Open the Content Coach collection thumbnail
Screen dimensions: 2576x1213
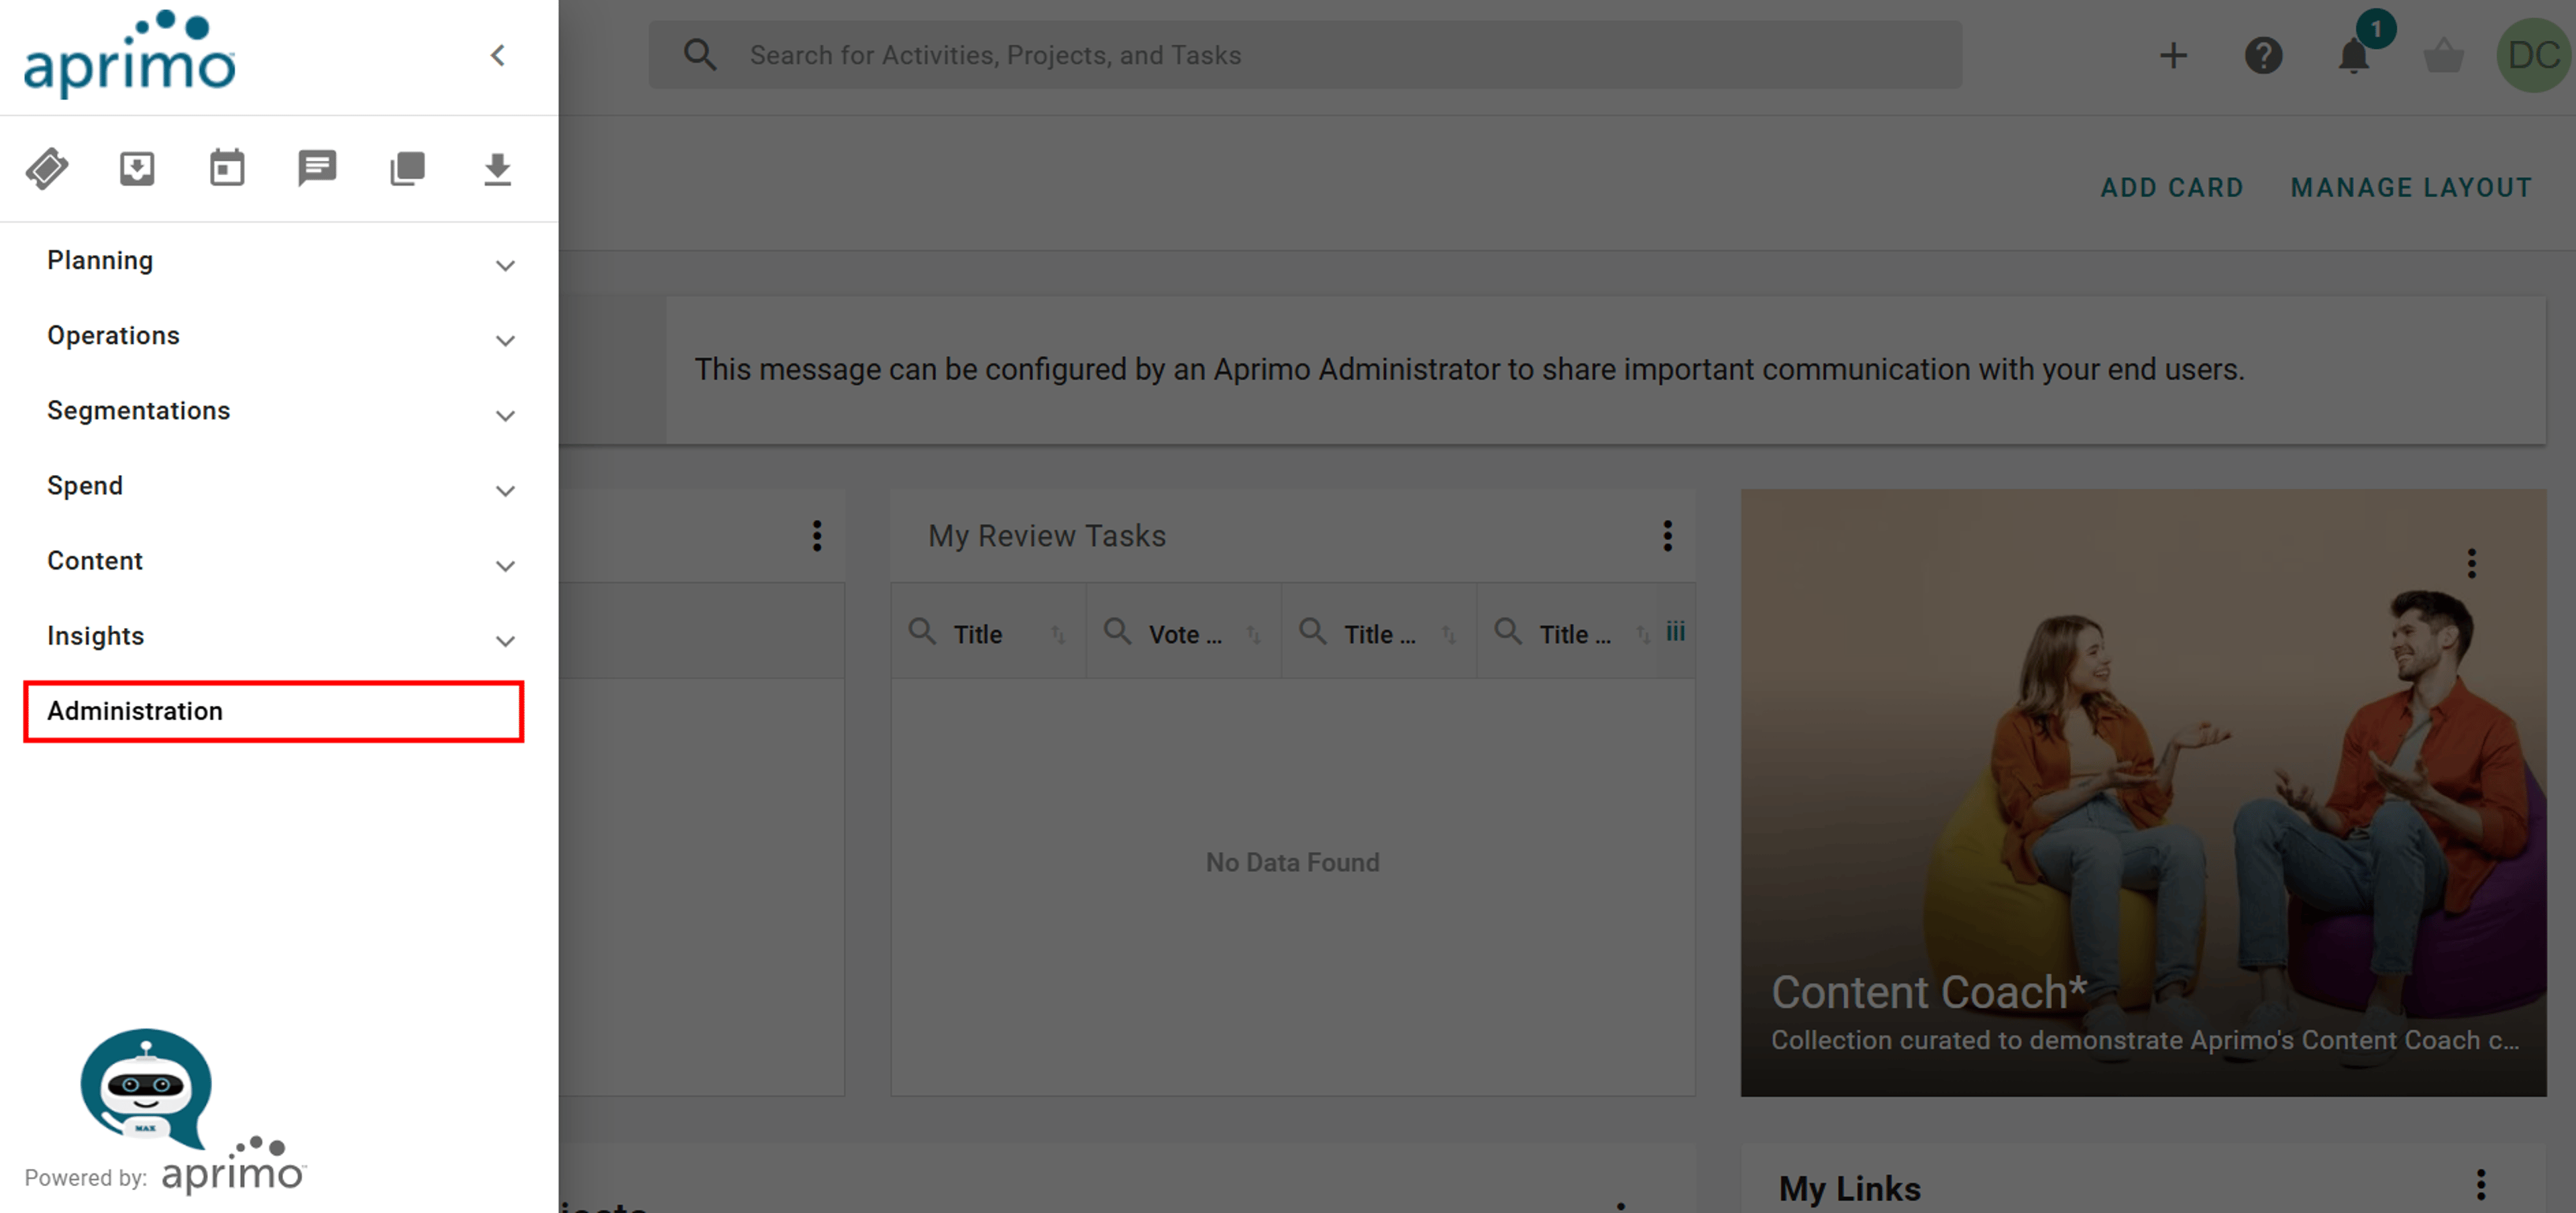2143,792
